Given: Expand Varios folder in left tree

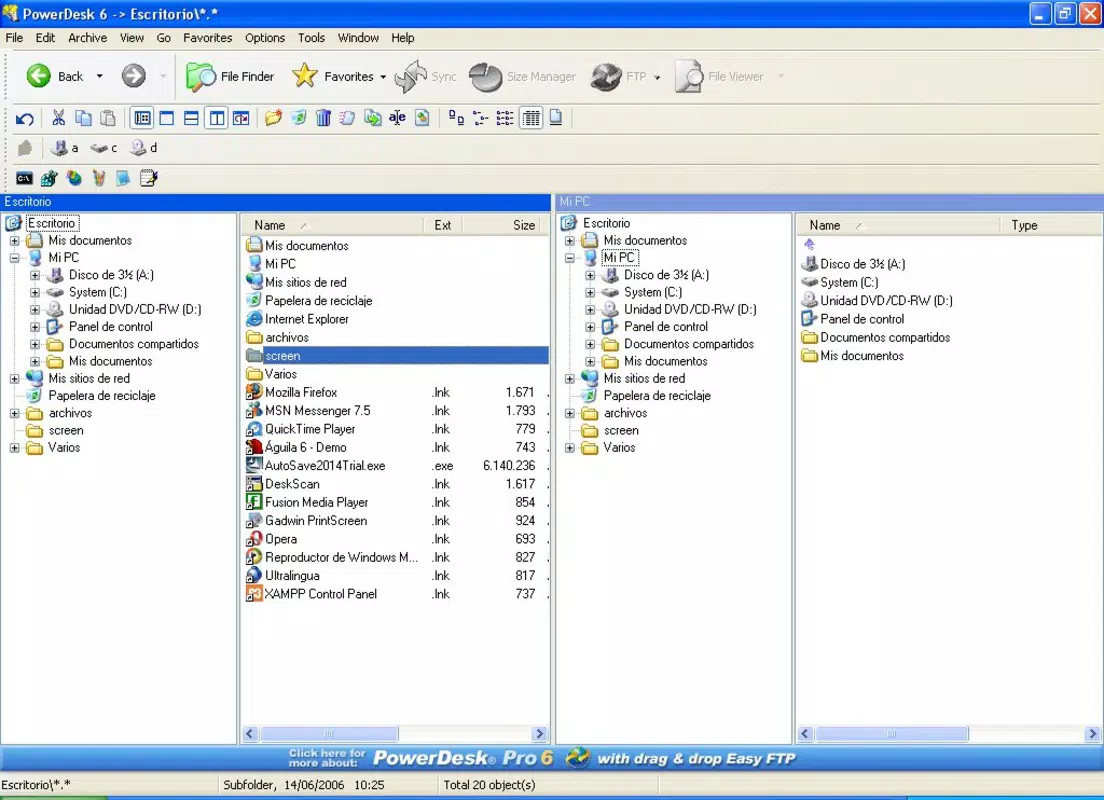Looking at the screenshot, I should click(14, 447).
